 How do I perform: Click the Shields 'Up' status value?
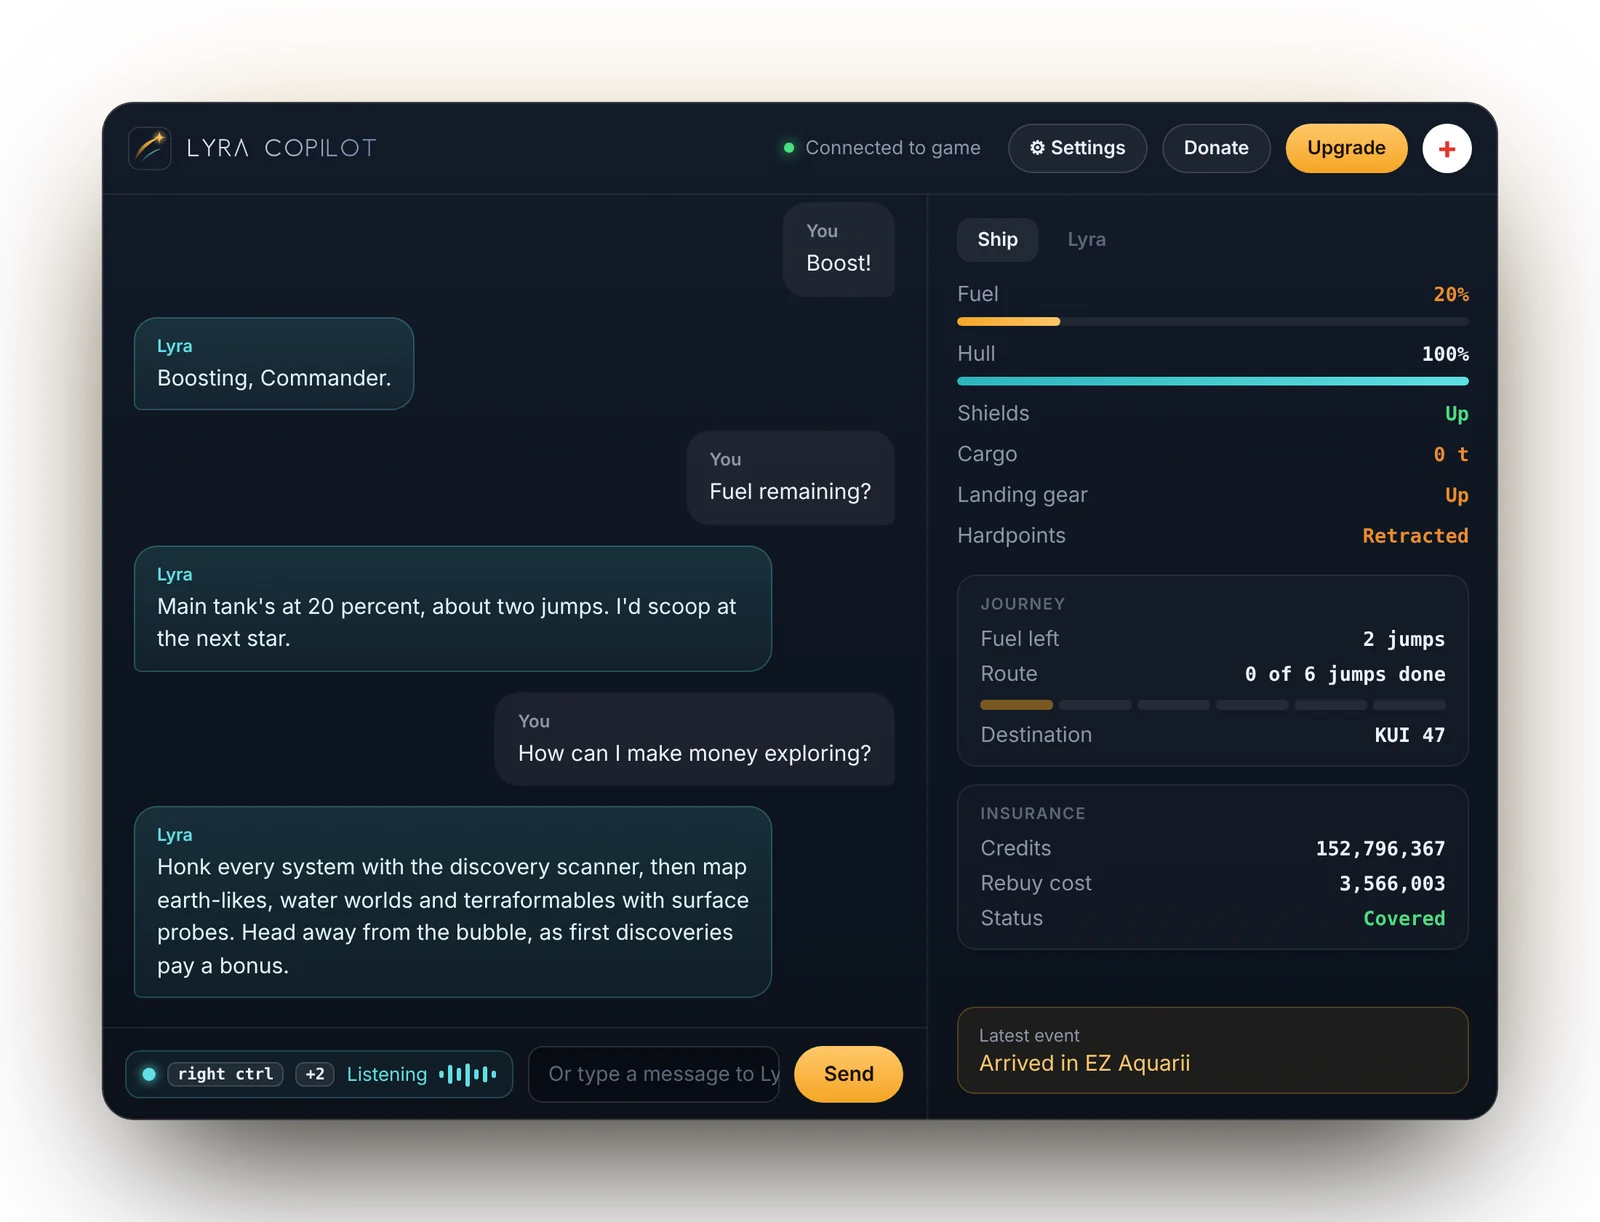pyautogui.click(x=1456, y=414)
